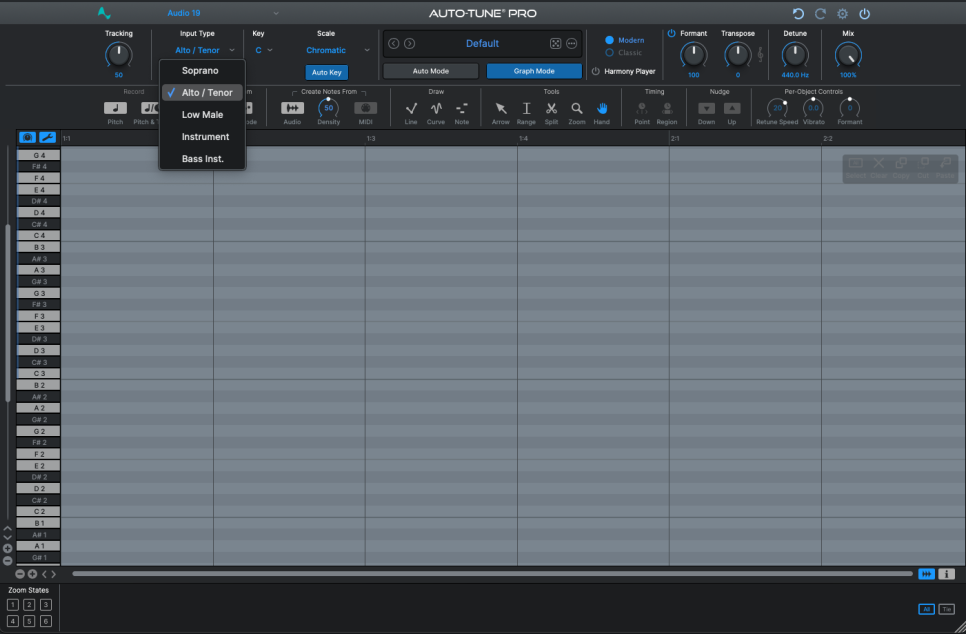The image size is (966, 634).
Task: Select the Hand scroll tool
Action: pos(602,108)
